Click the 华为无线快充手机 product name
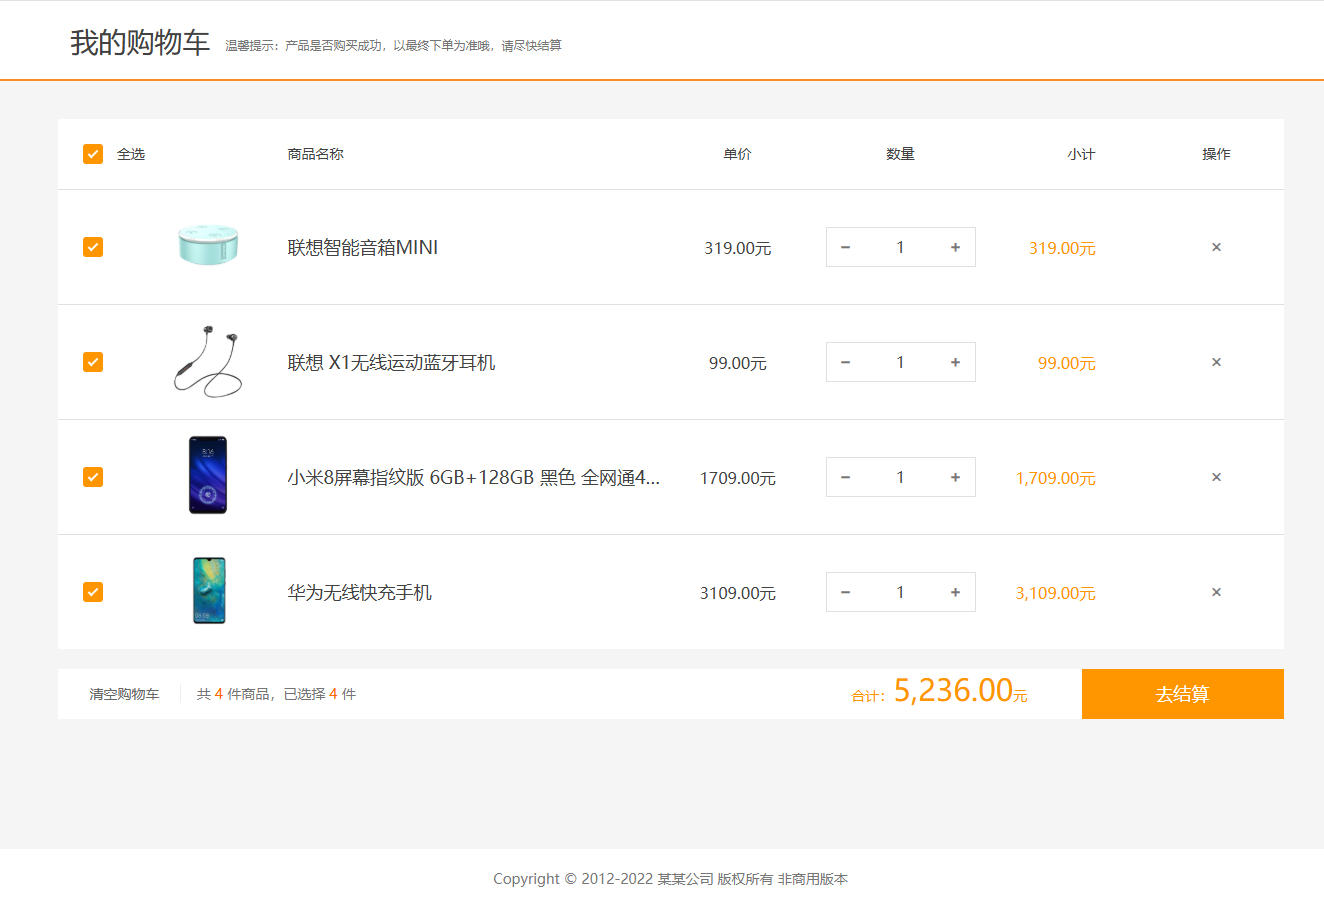The height and width of the screenshot is (916, 1324). pos(359,592)
